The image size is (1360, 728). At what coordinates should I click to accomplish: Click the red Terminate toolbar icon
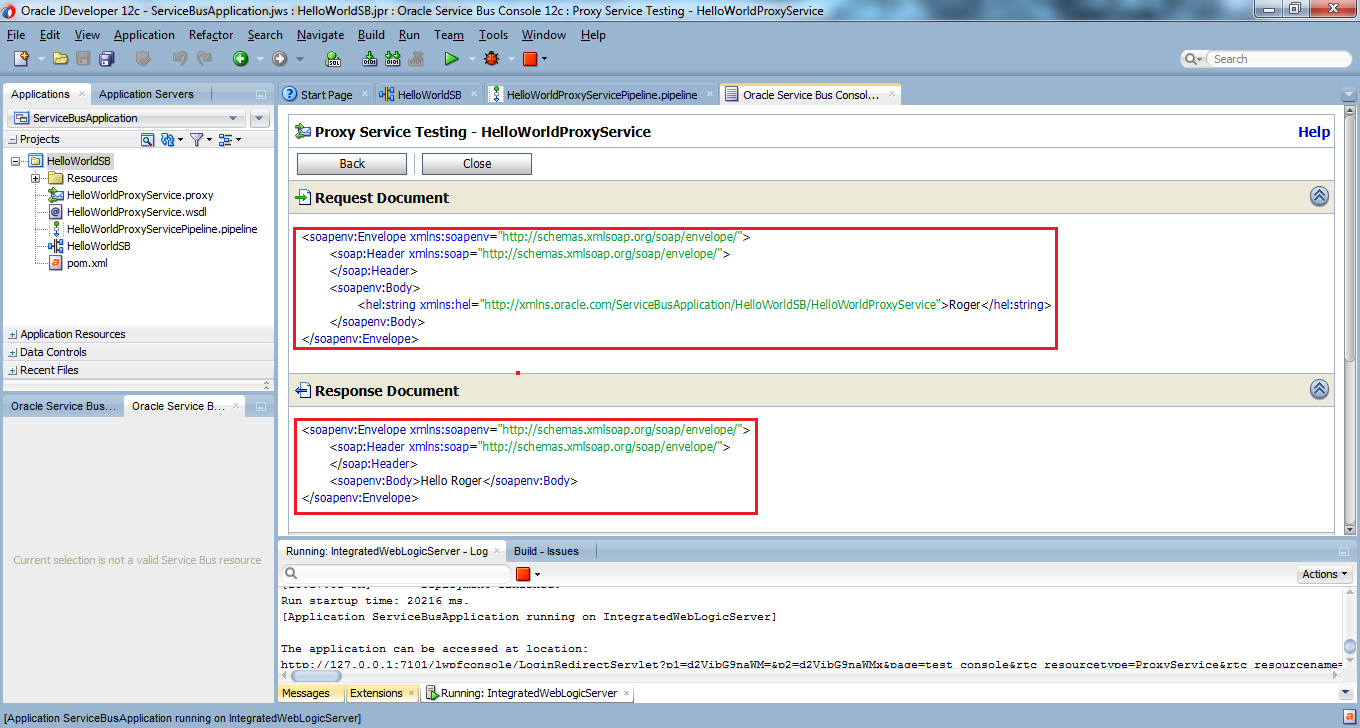(530, 59)
